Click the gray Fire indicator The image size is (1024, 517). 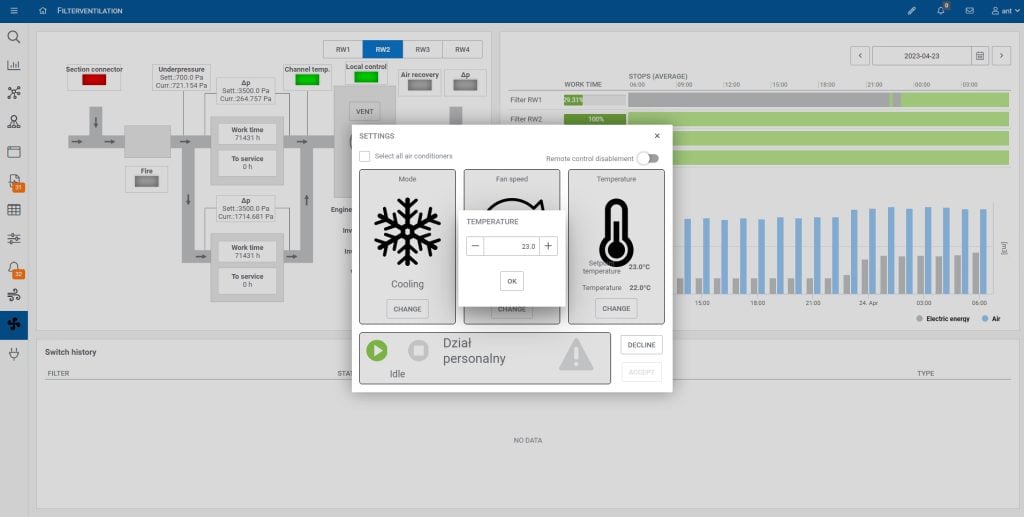tap(146, 181)
